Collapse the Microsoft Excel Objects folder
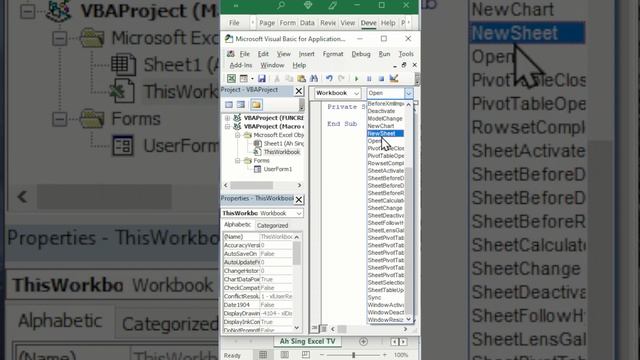Viewport: 640px width, 360px height. [238, 135]
